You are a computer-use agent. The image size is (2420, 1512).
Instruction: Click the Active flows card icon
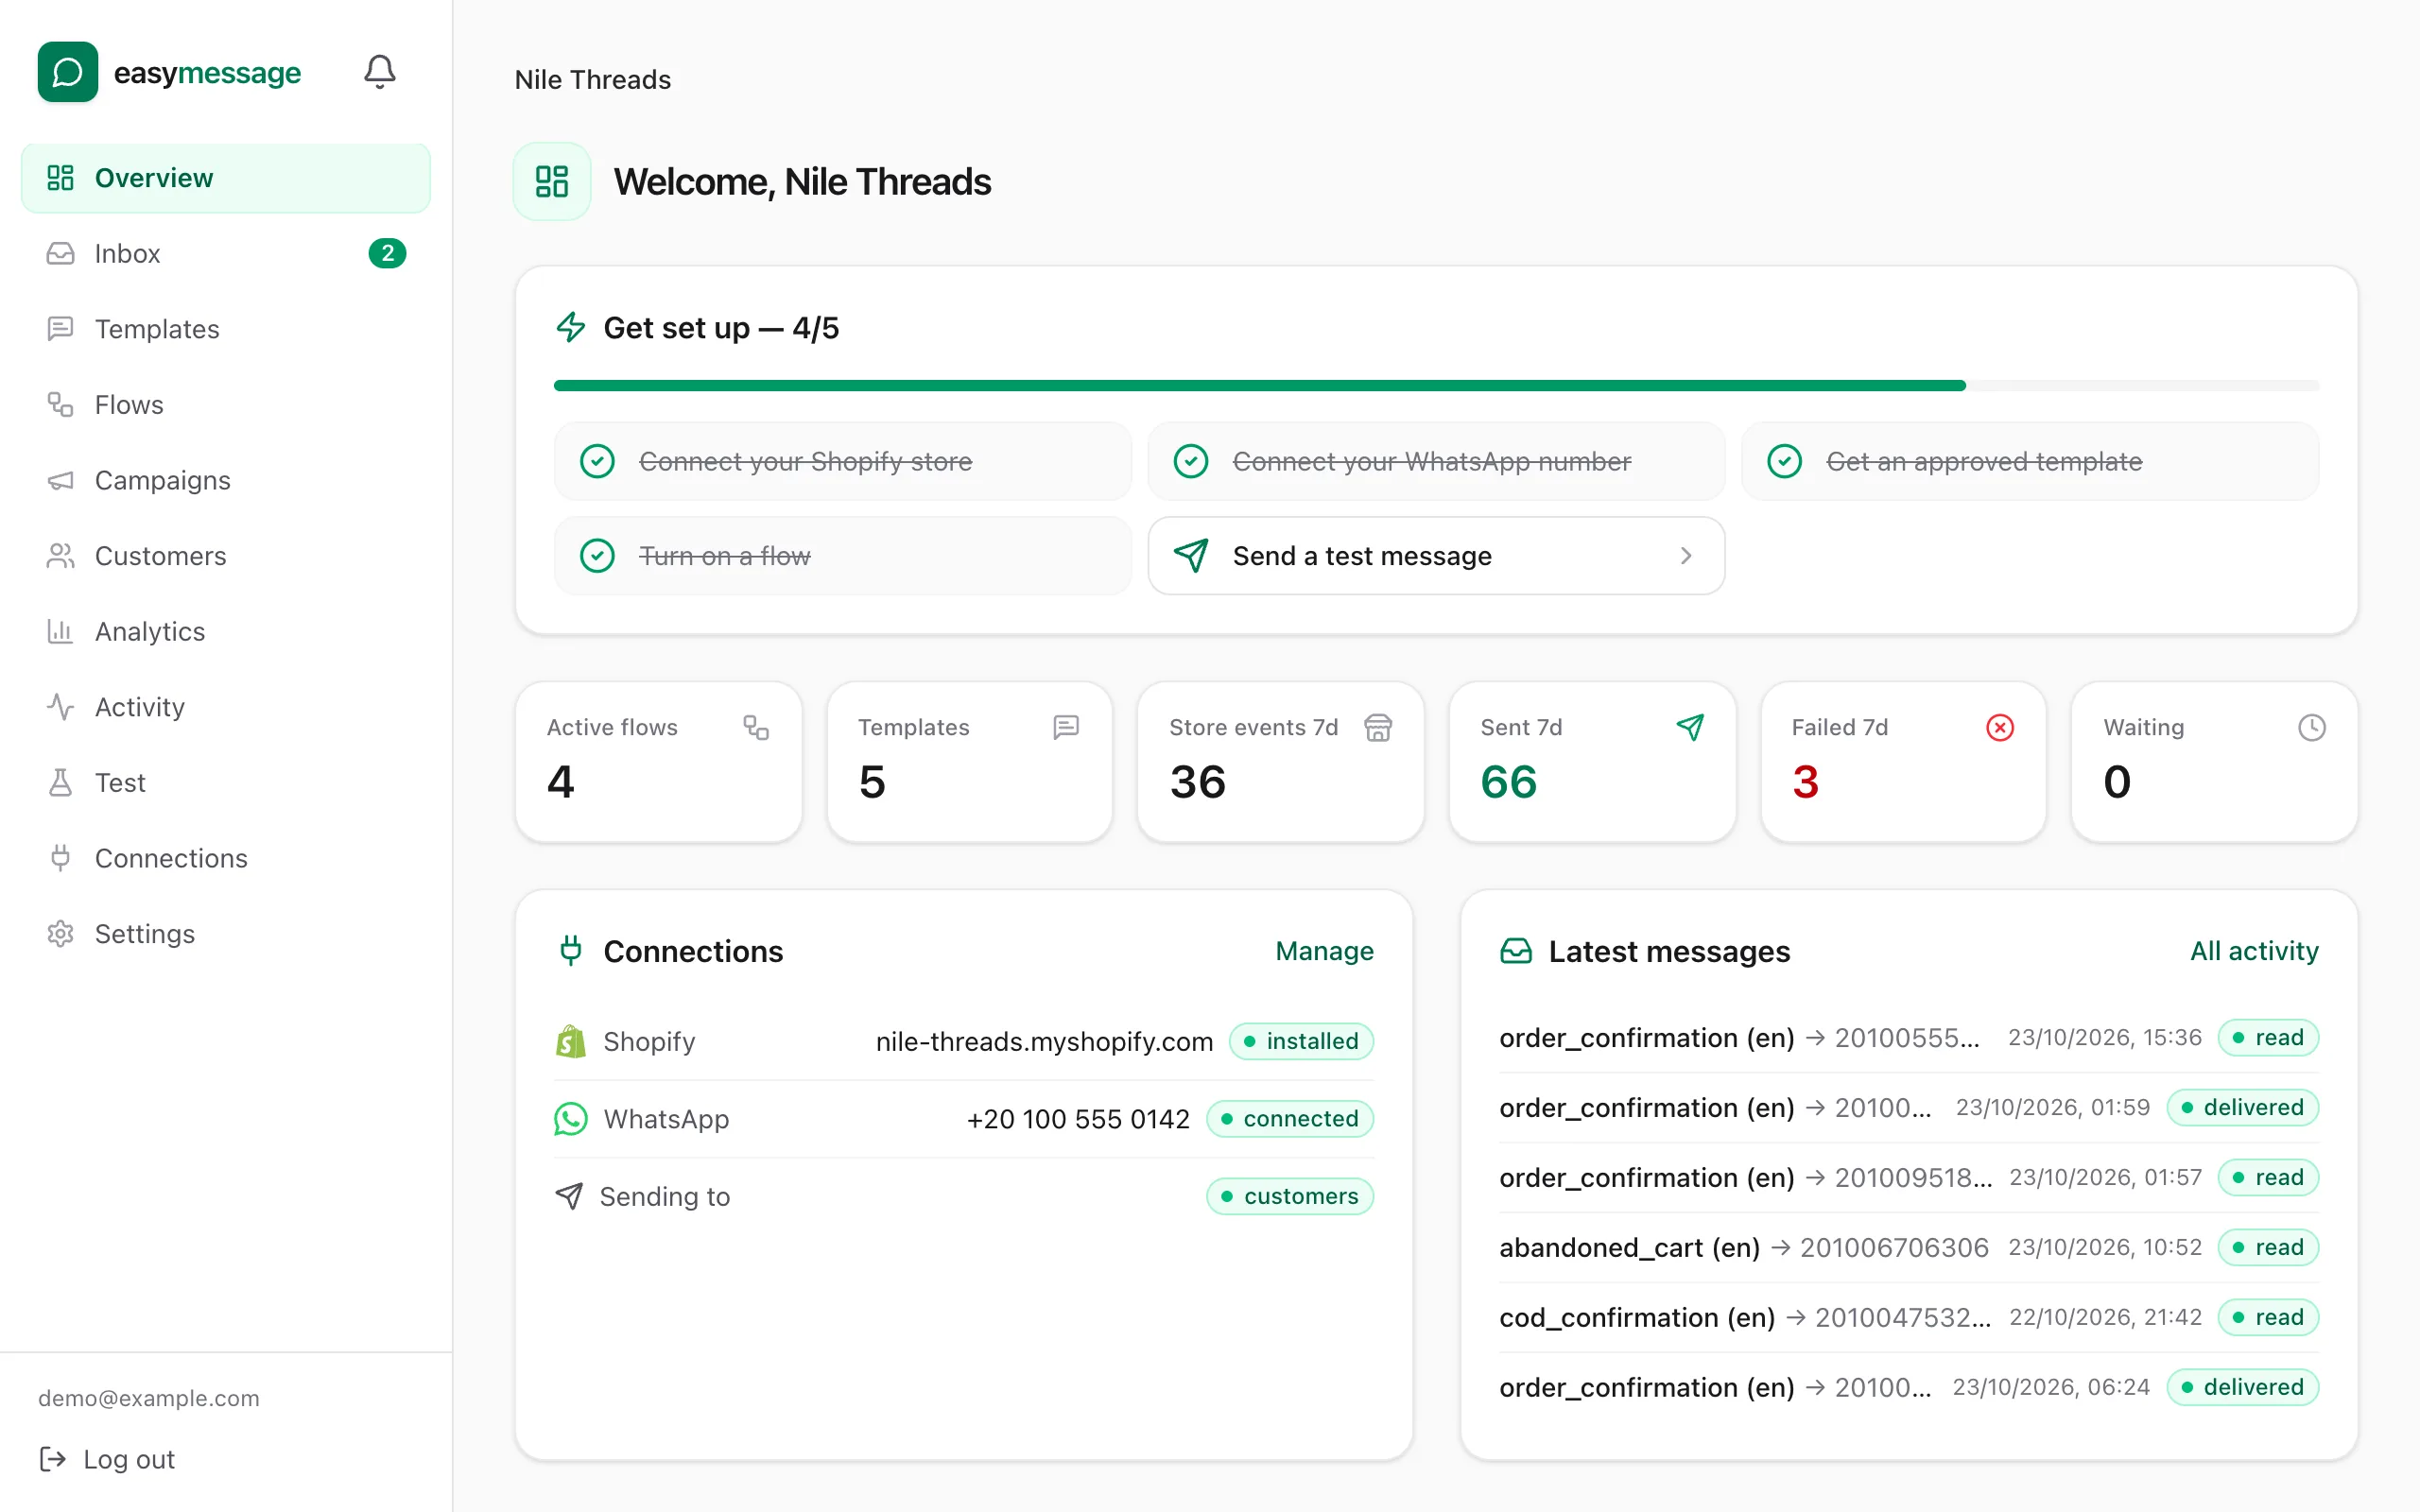(x=756, y=728)
